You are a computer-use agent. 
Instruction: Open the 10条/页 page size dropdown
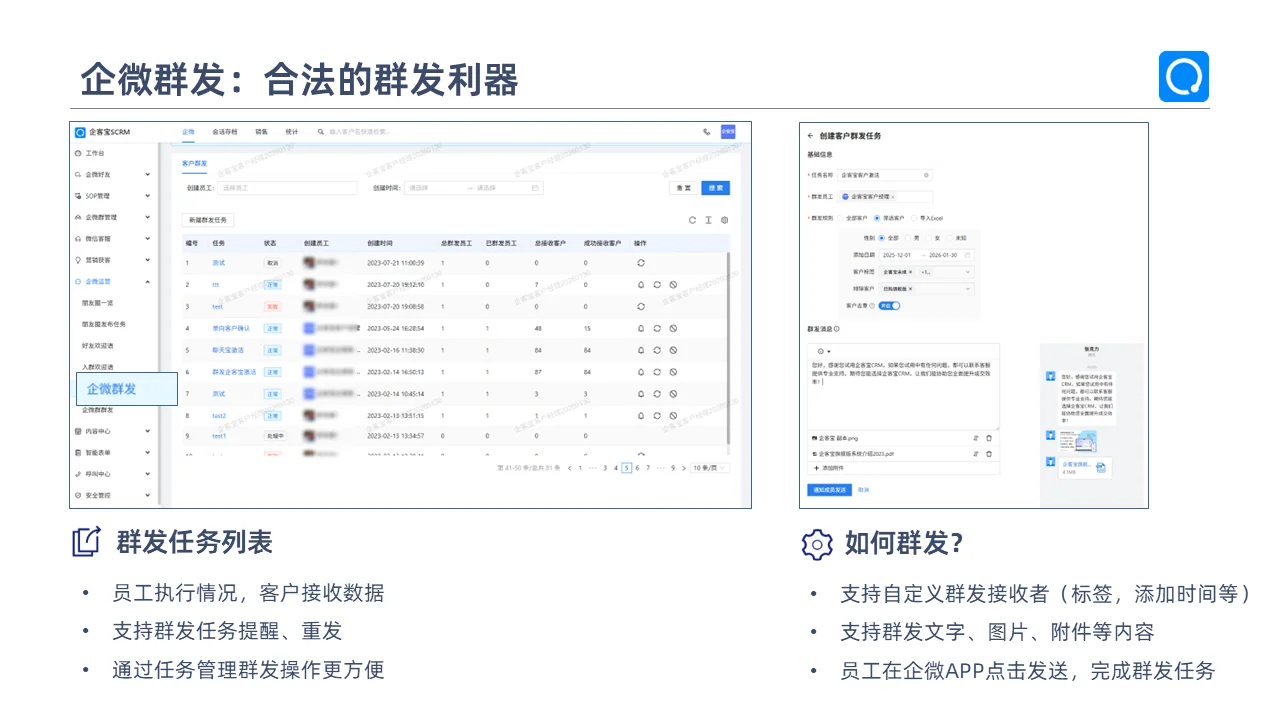coord(711,468)
